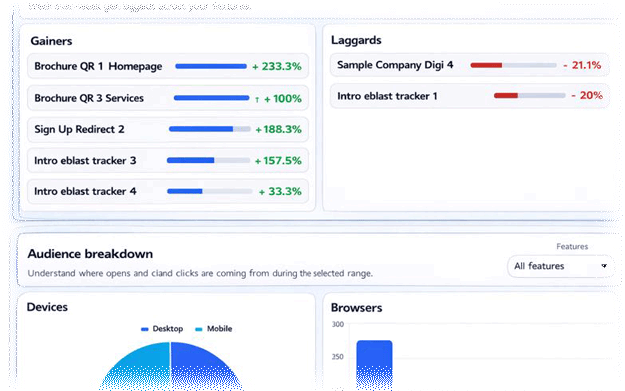Open the All features dropdown
Screen dimensions: 625x391
[x=560, y=266]
